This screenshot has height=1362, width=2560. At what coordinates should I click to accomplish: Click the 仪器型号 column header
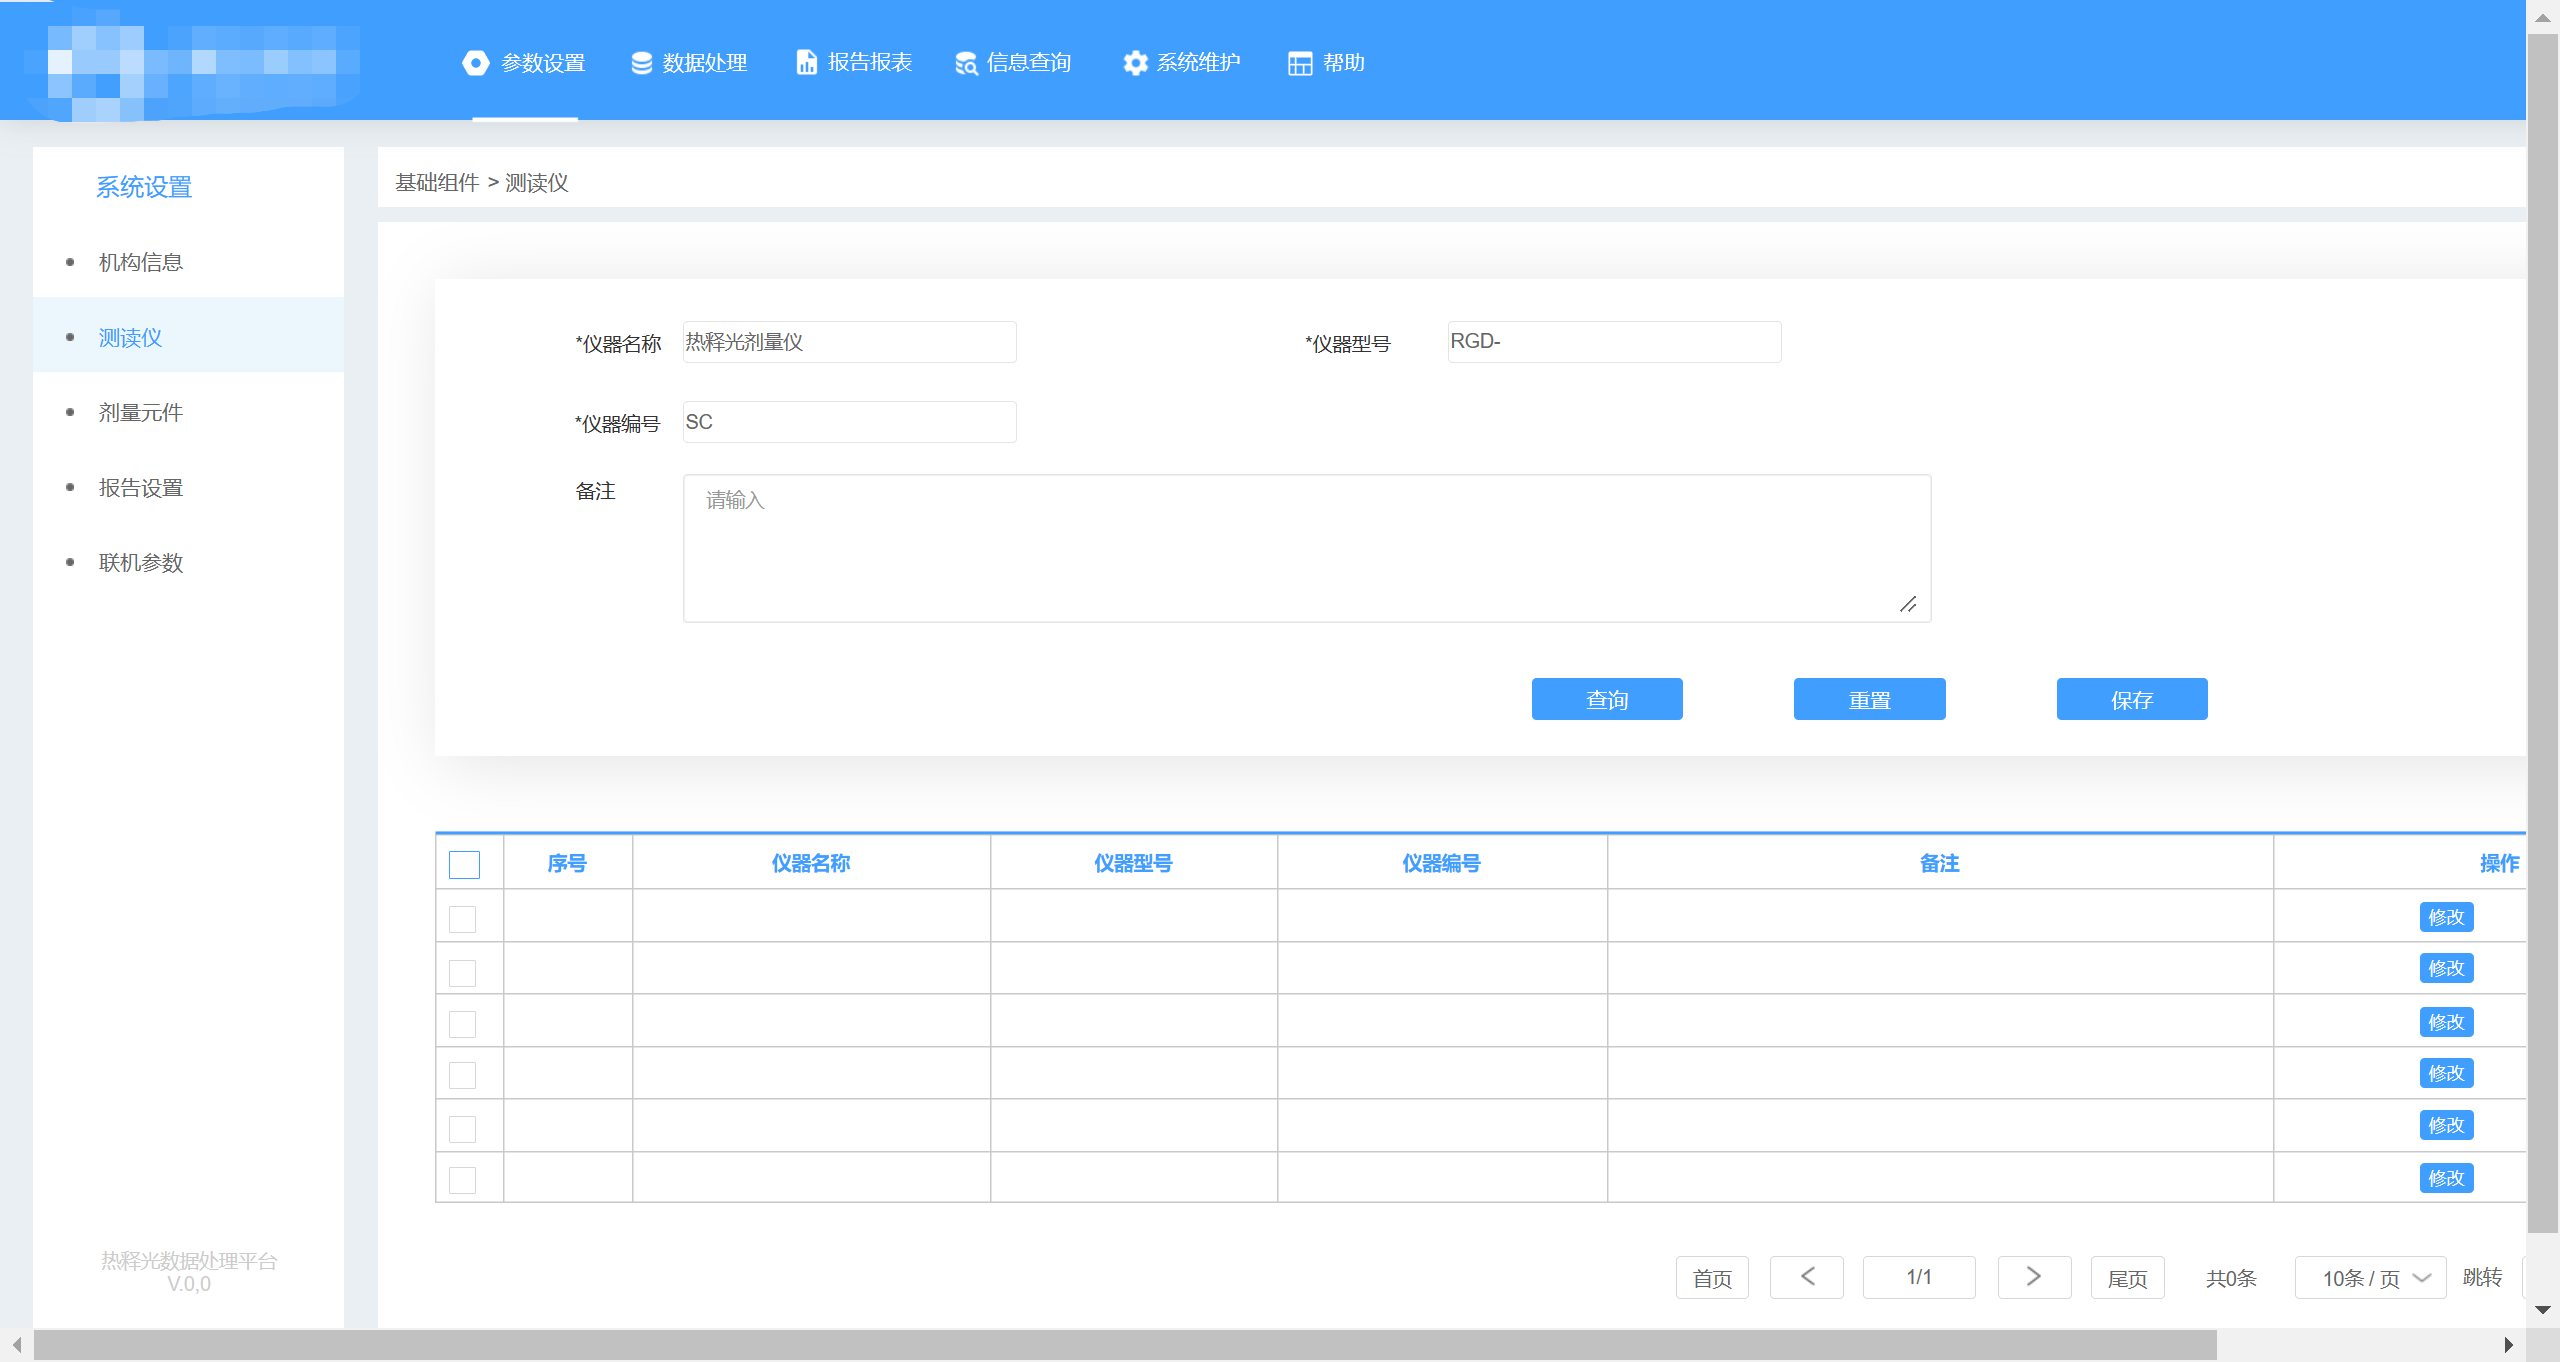(x=1133, y=863)
